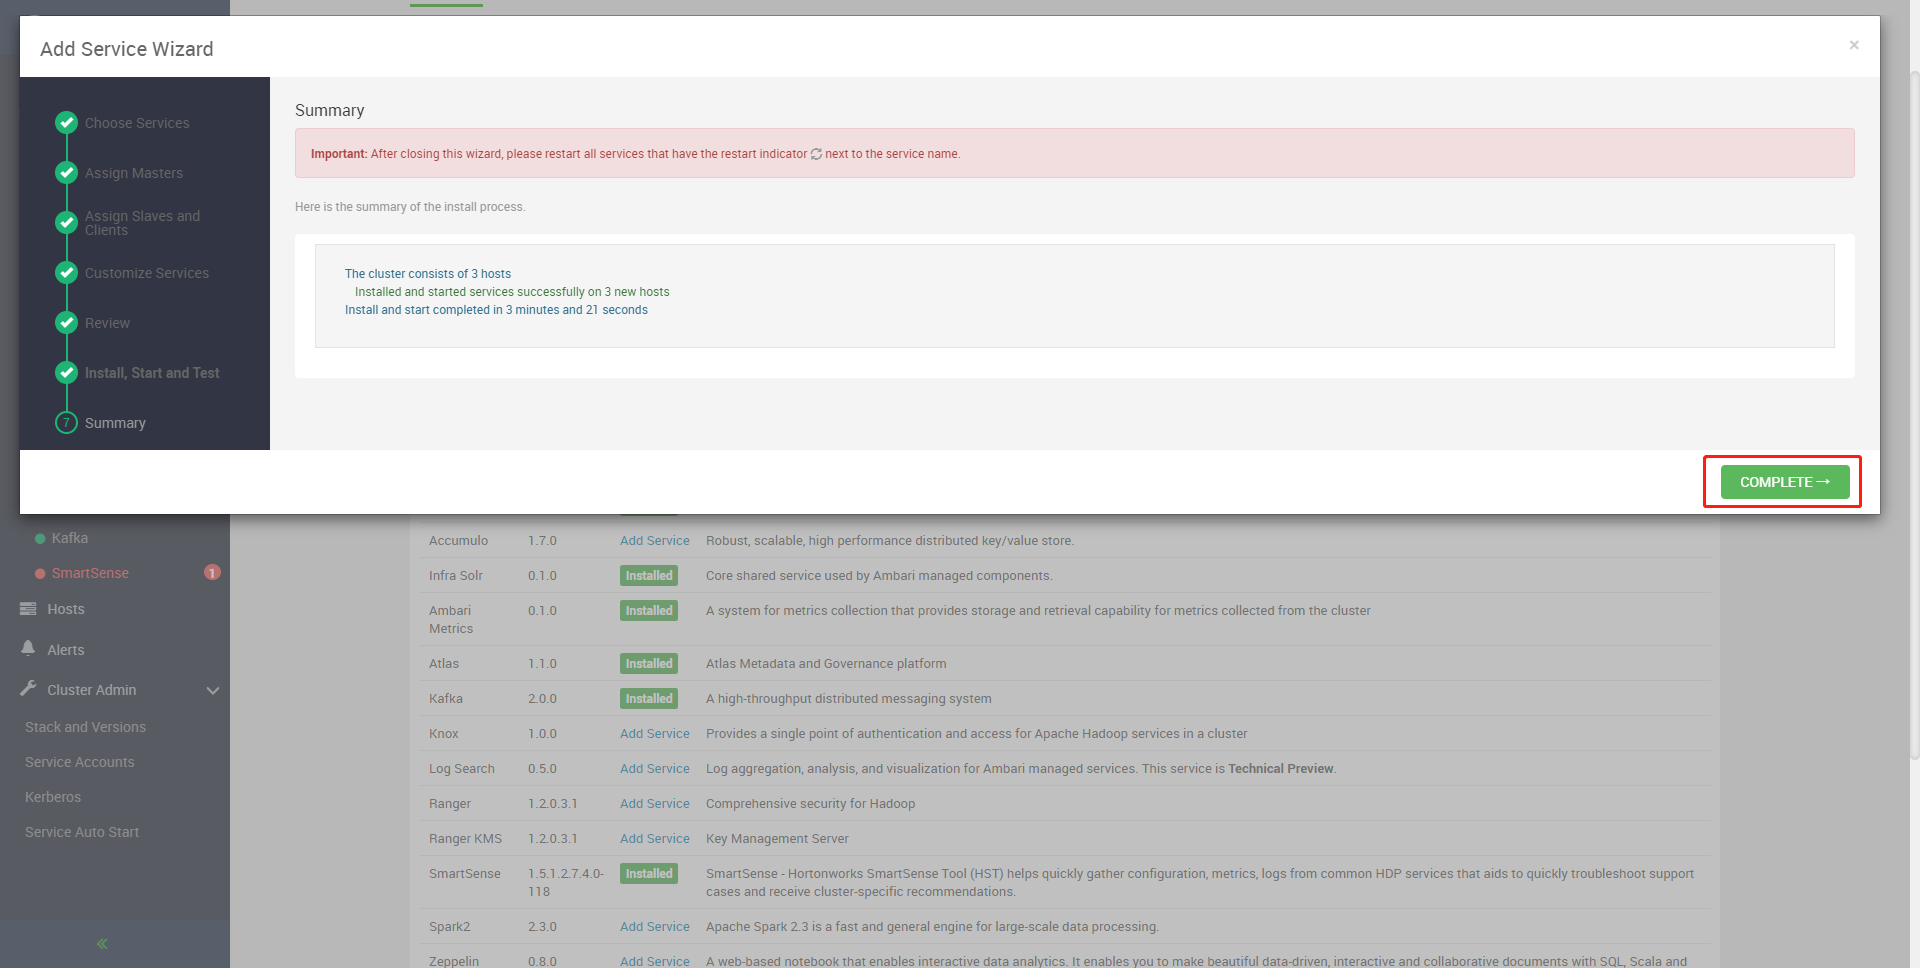Click the Ranger KMS service name cell
1920x968 pixels.
[466, 839]
